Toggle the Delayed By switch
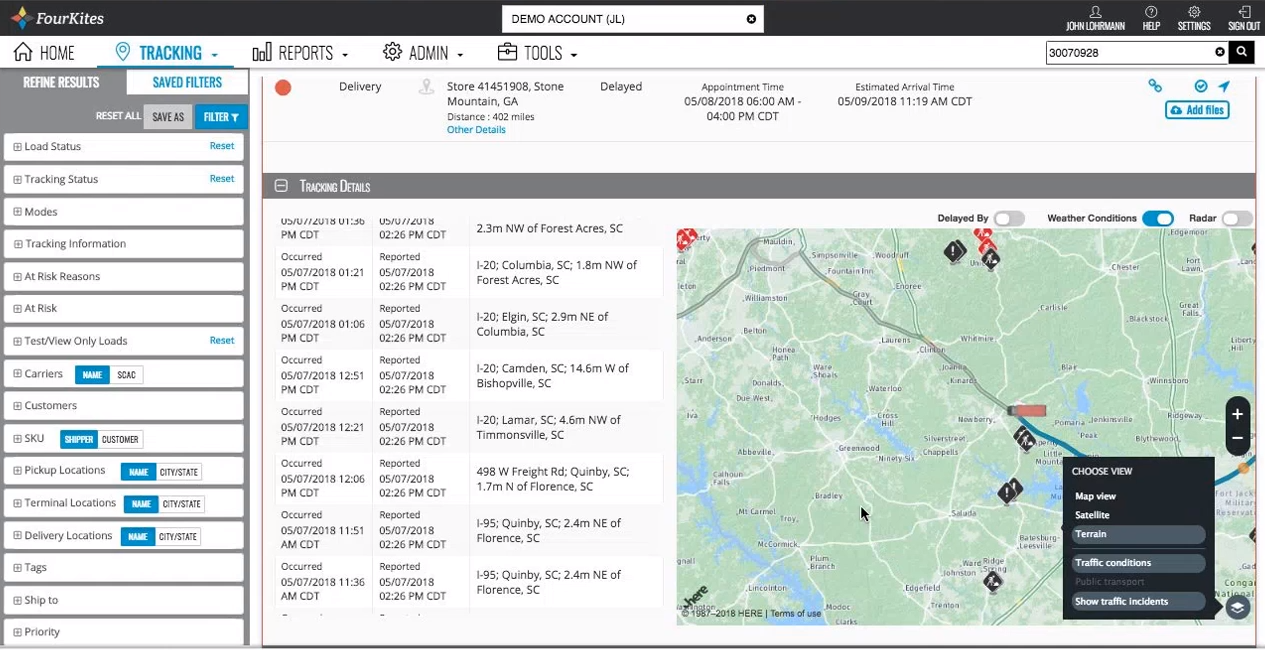The height and width of the screenshot is (650, 1265). (1009, 218)
